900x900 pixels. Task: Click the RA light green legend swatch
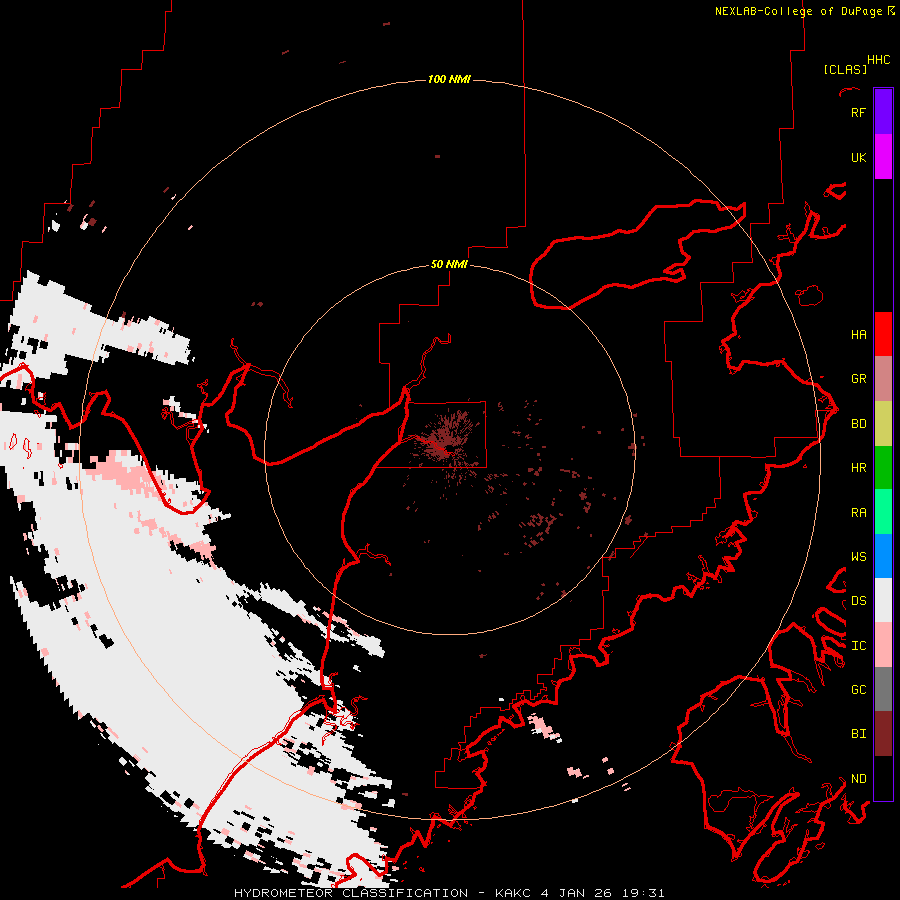tap(883, 512)
